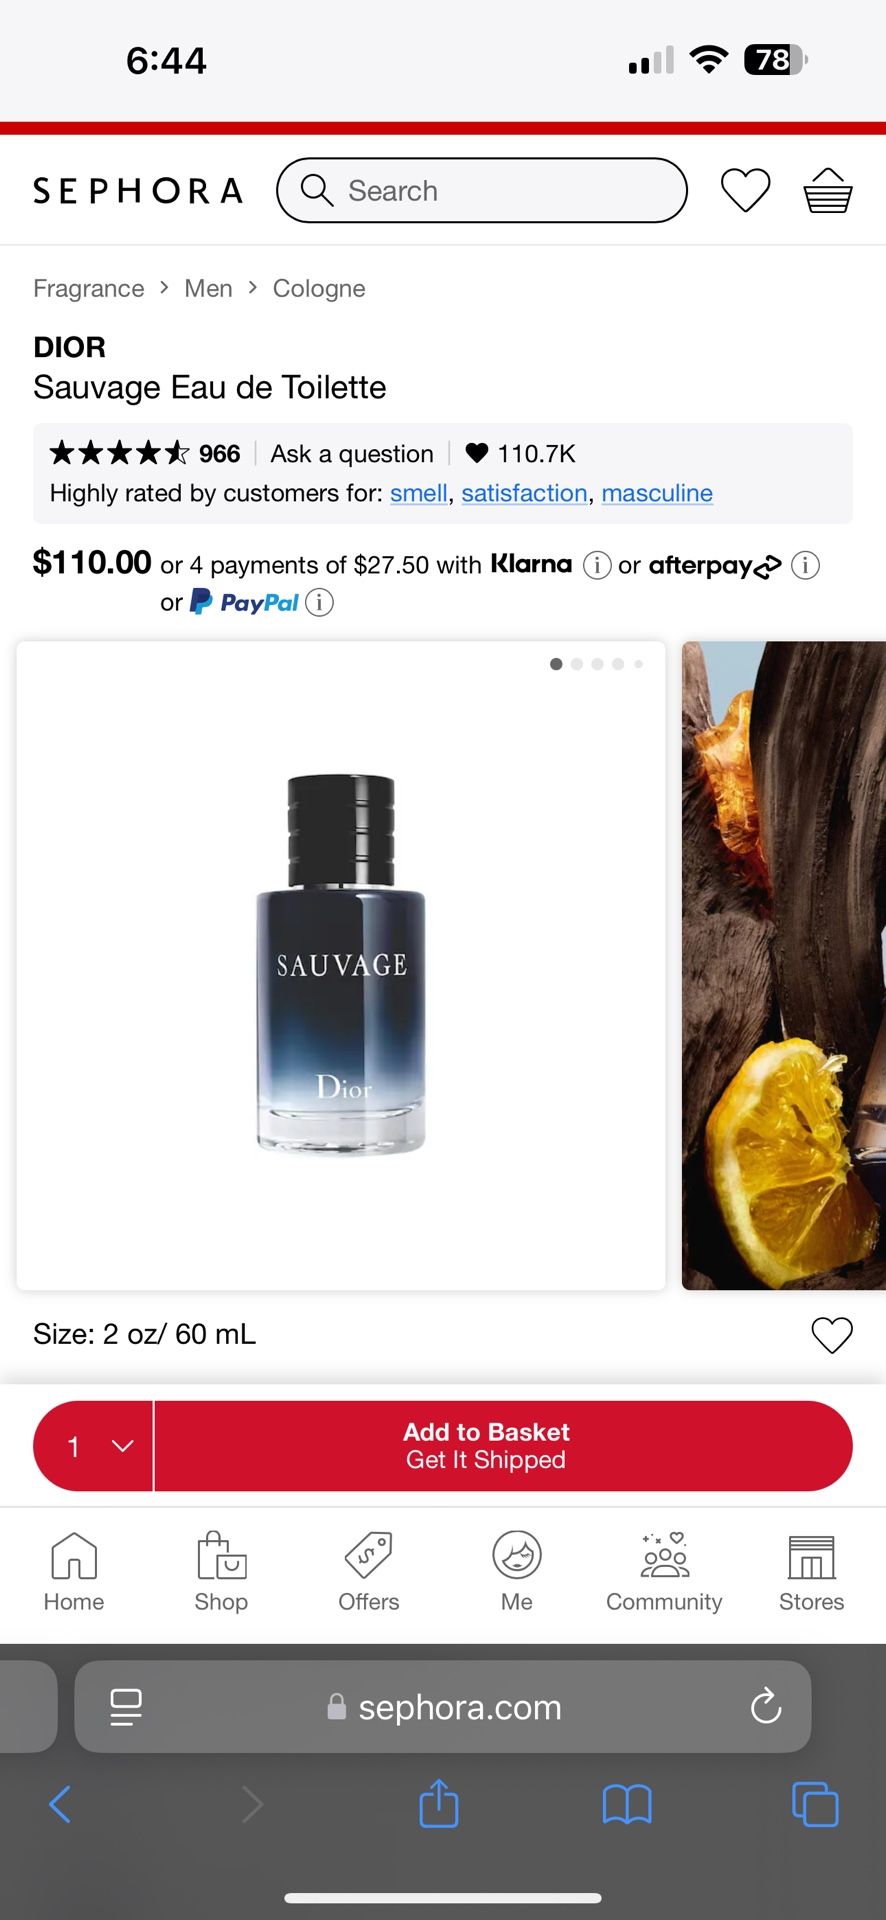Viewport: 886px width, 1920px height.
Task: Open the quantity dropdown showing 1
Action: tap(93, 1446)
